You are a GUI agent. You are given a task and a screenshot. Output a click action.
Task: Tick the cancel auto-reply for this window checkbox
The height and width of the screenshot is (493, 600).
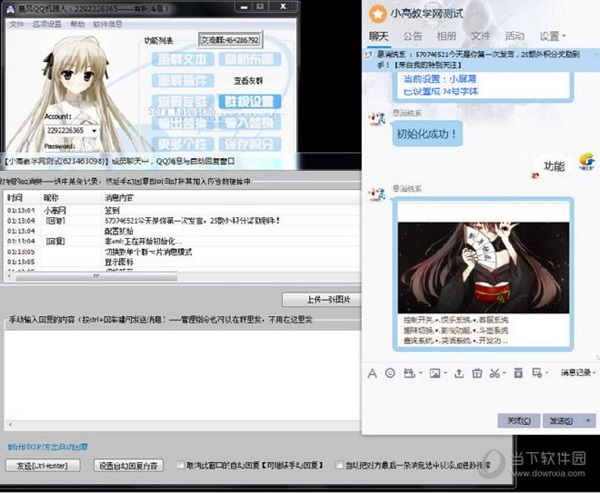point(181,465)
